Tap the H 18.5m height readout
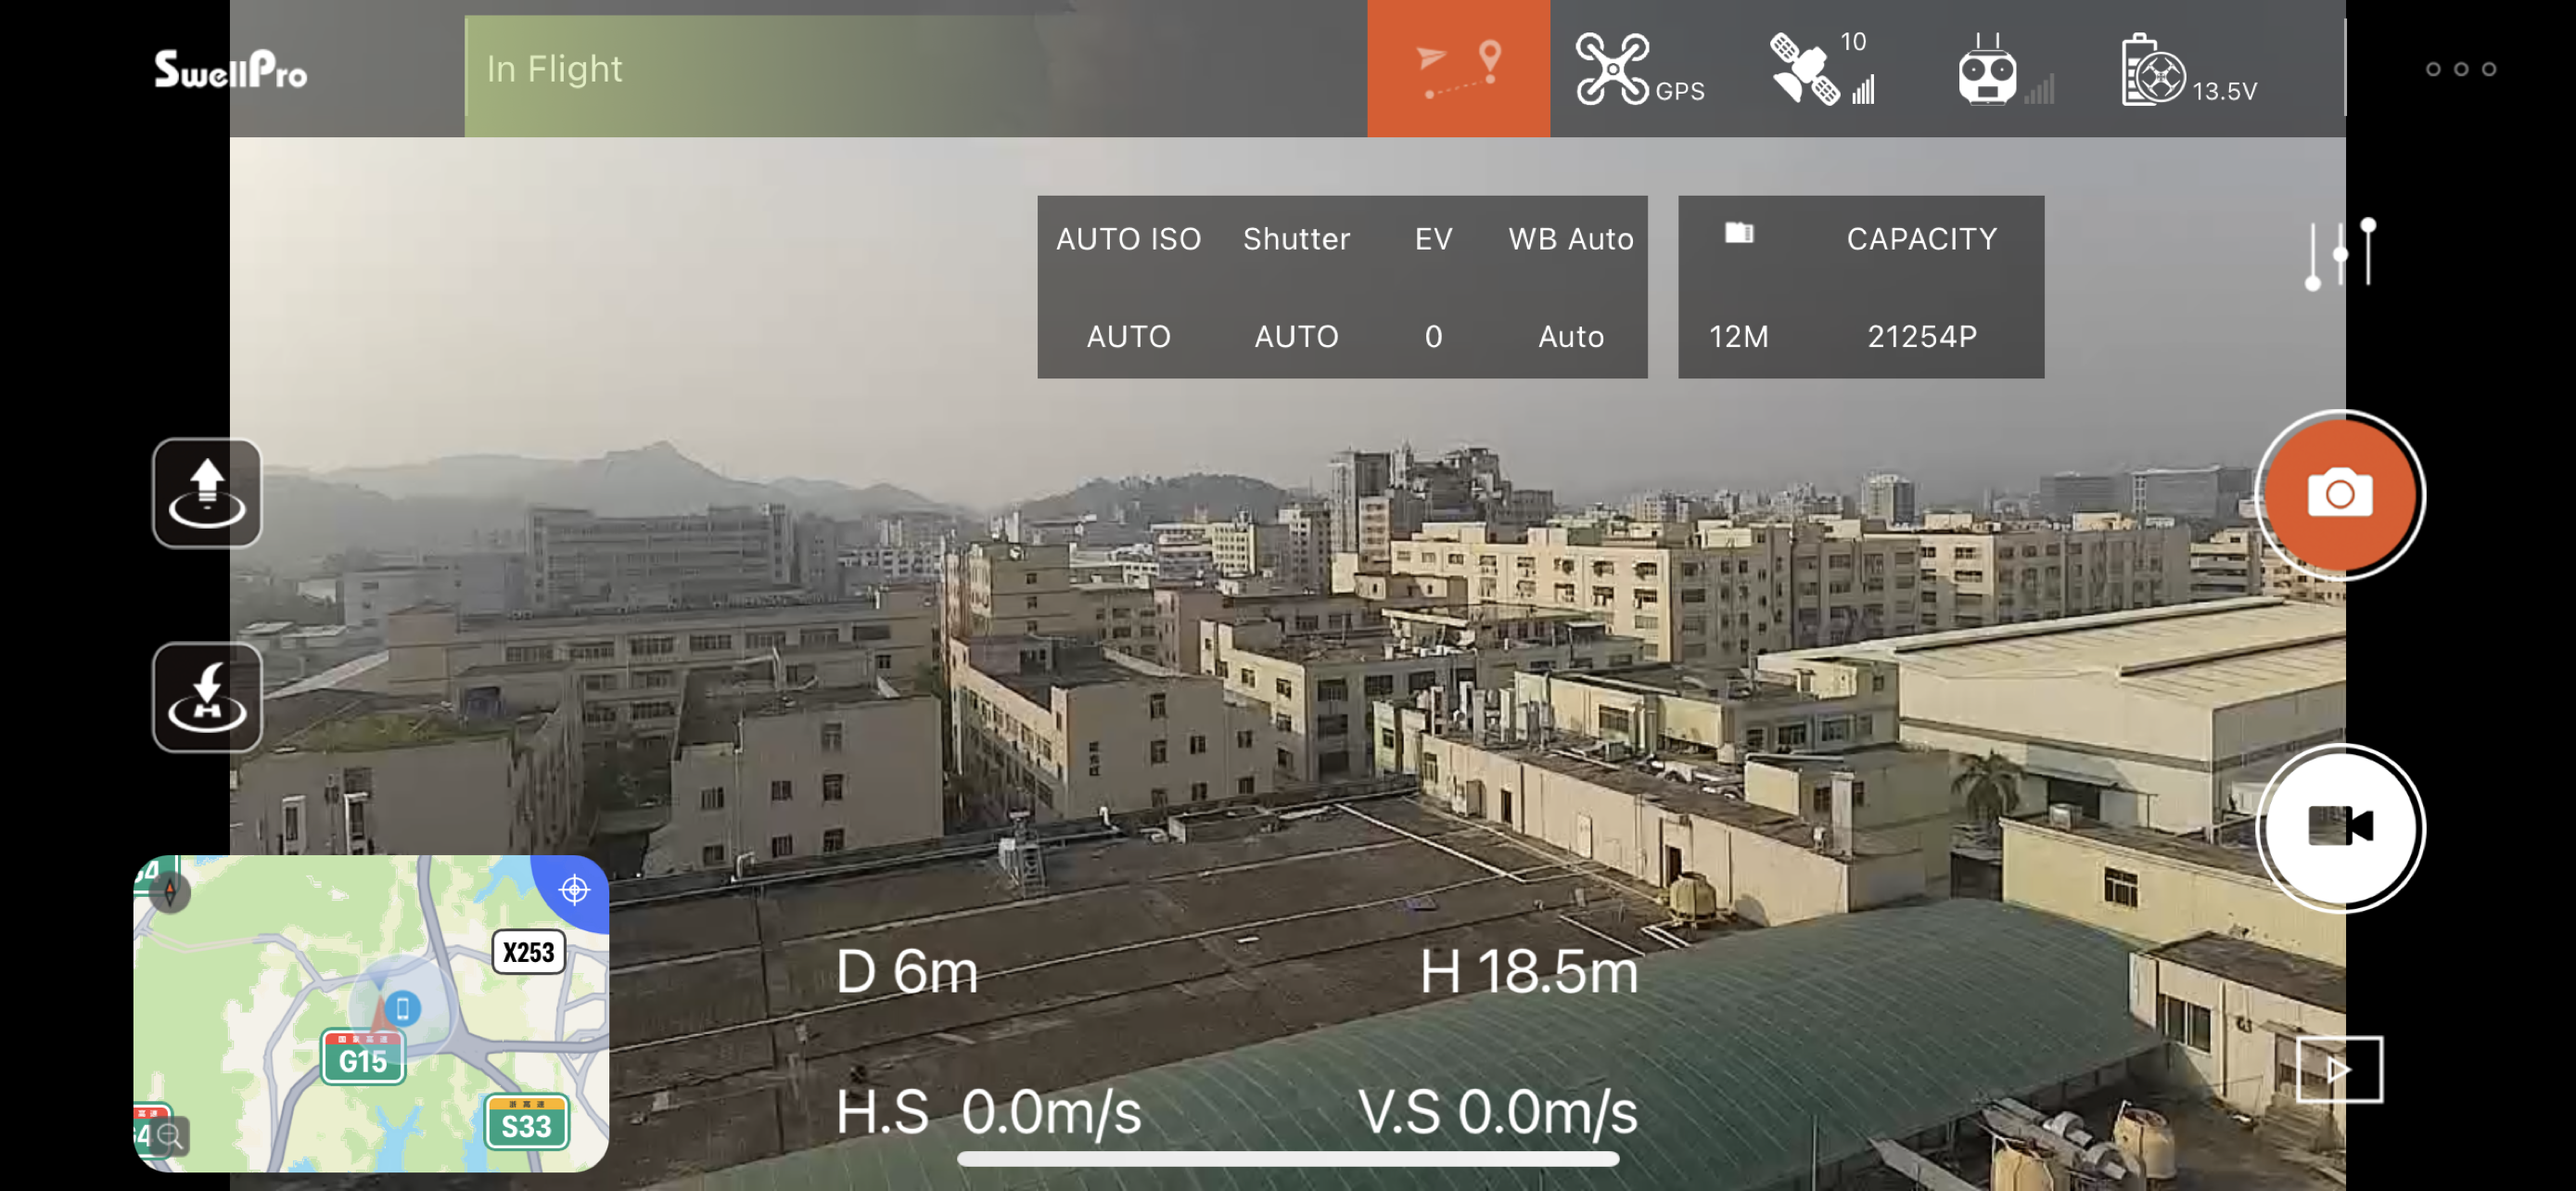2576x1191 pixels. click(x=1529, y=971)
